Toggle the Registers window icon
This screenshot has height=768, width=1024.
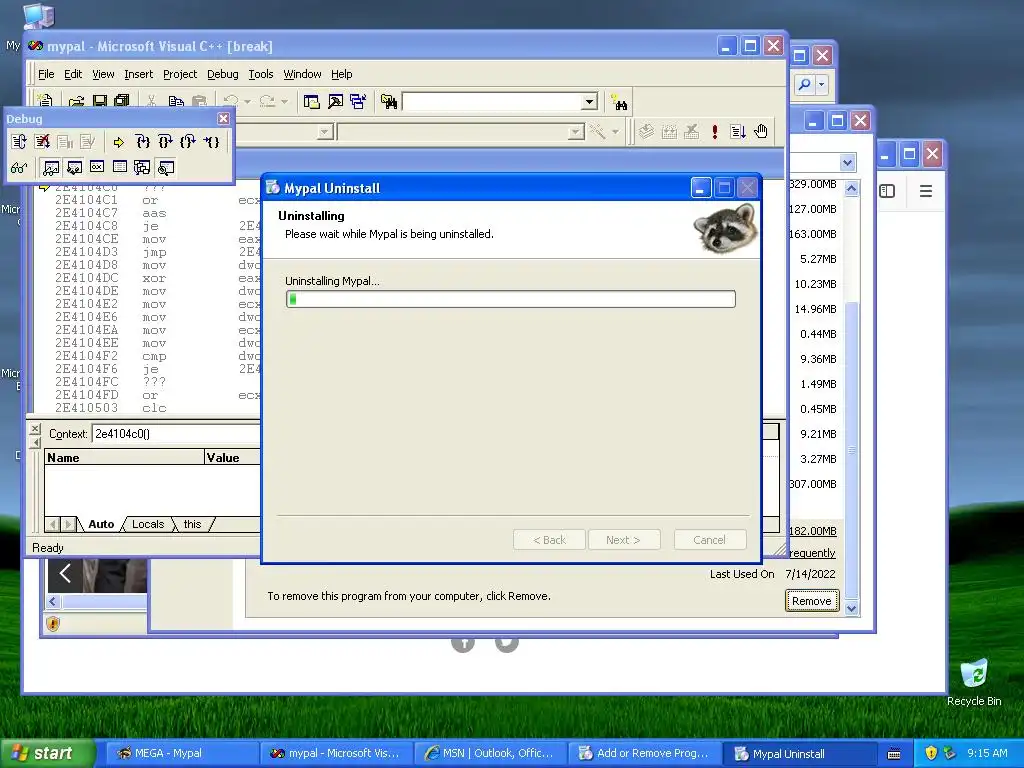pos(97,168)
